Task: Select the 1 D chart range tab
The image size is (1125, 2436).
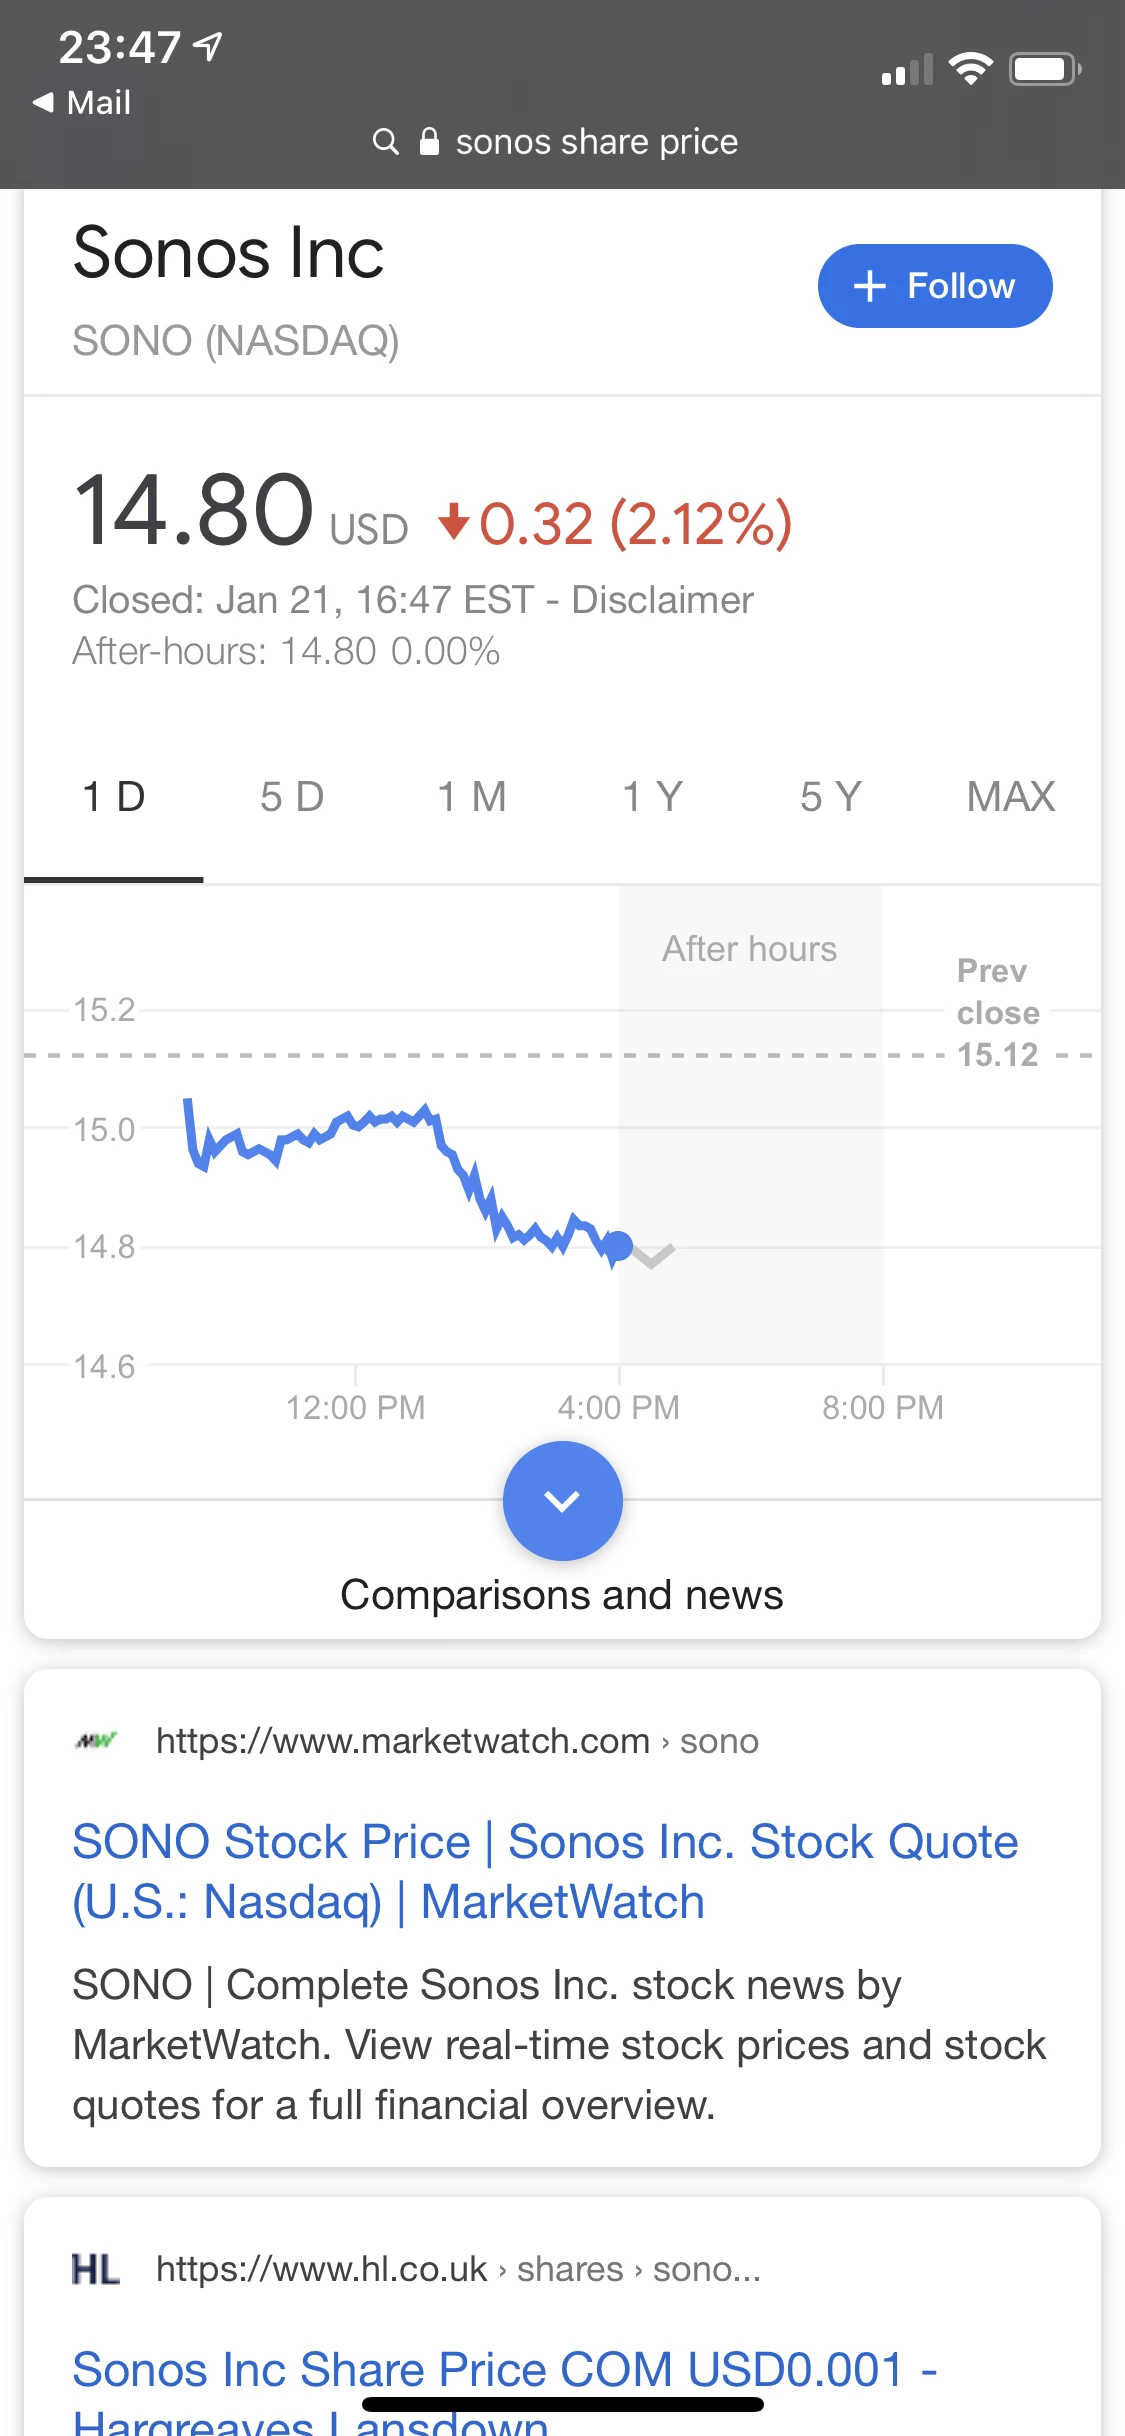Action: coord(114,797)
